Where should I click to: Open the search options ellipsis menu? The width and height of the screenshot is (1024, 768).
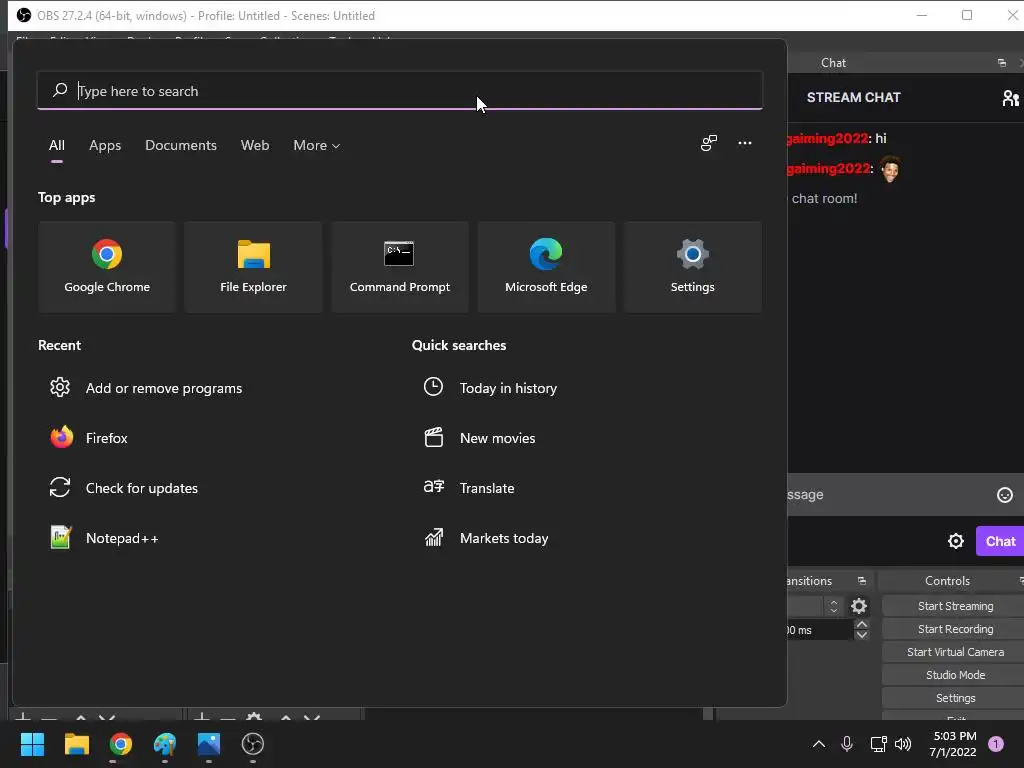click(x=744, y=143)
